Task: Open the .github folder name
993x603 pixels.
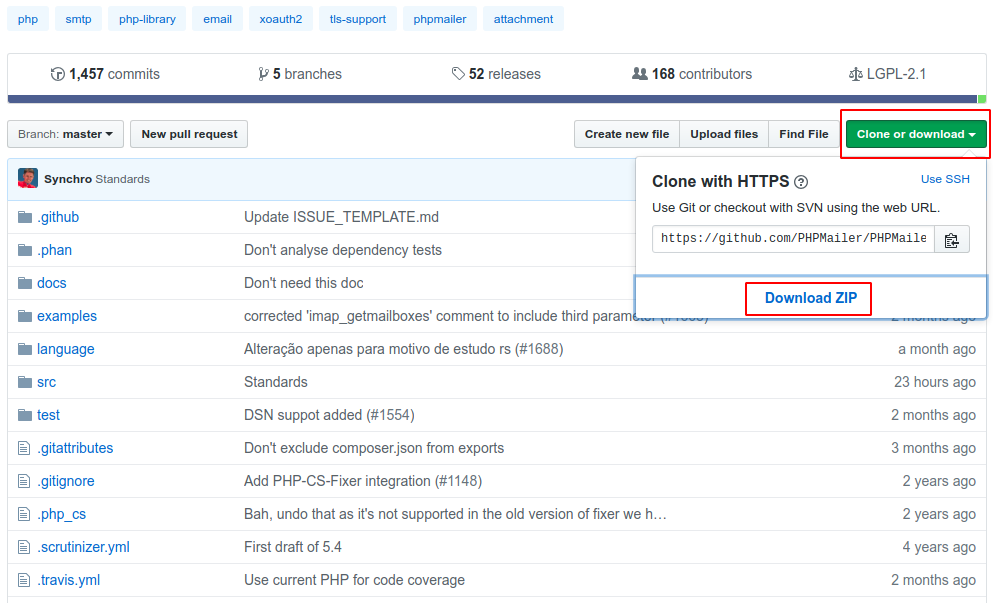Action: [x=58, y=217]
